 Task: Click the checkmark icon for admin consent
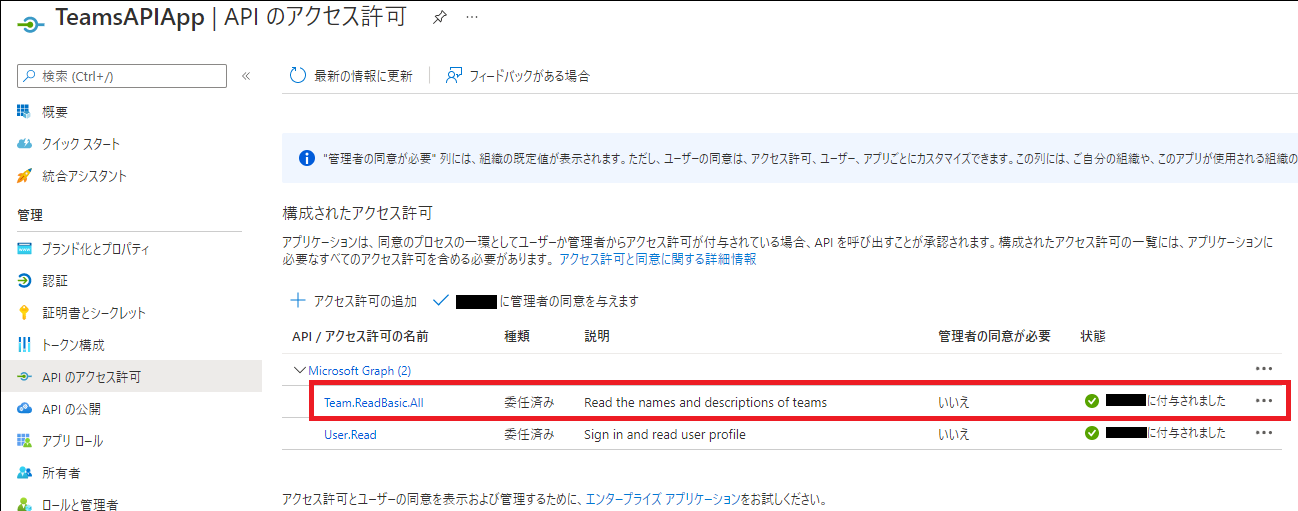point(440,300)
